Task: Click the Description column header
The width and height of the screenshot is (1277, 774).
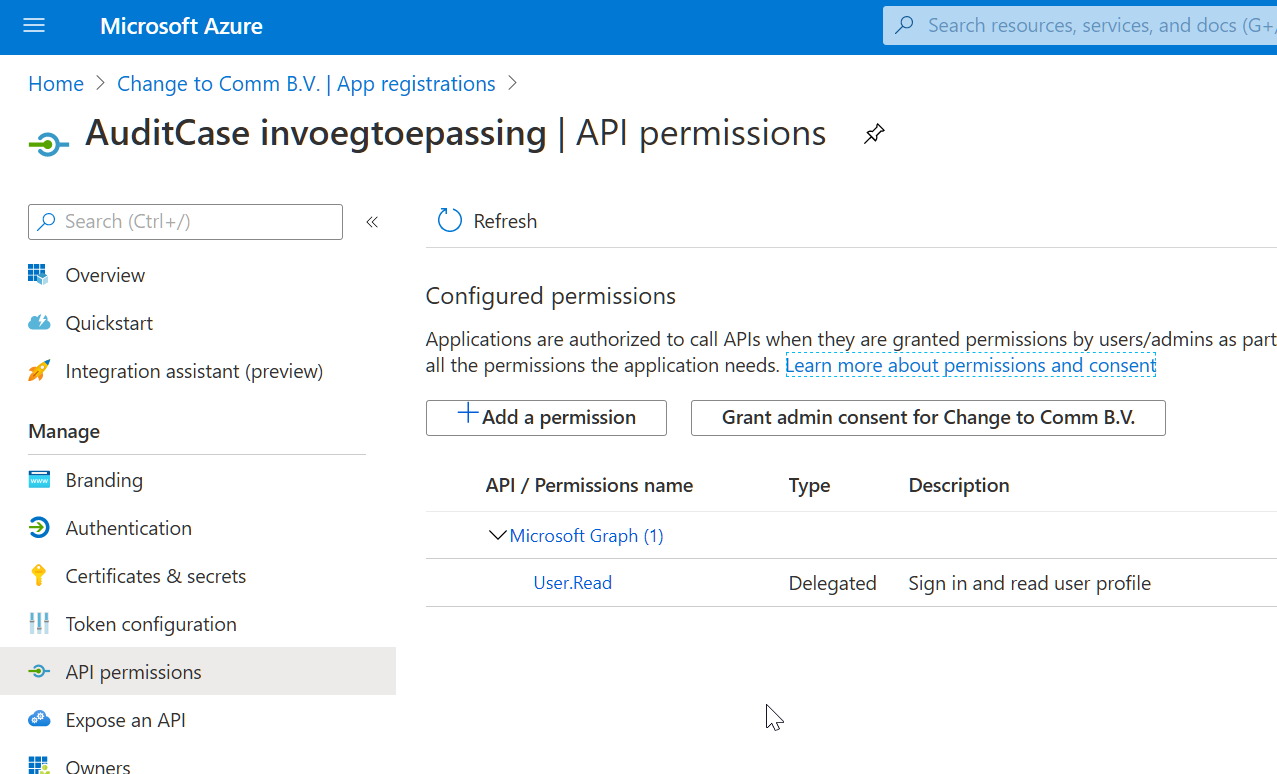Action: click(958, 485)
